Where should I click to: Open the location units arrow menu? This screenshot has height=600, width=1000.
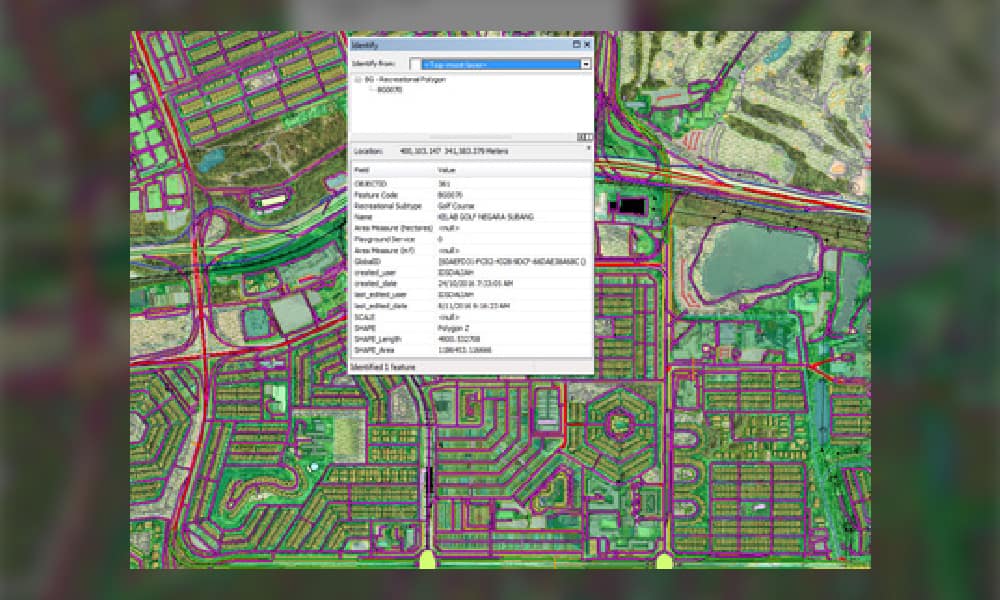tap(587, 148)
